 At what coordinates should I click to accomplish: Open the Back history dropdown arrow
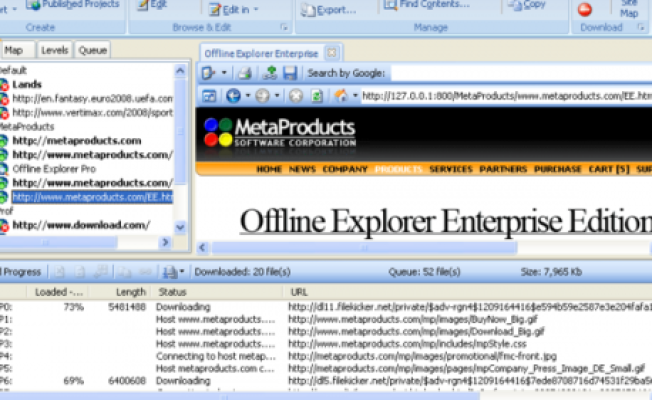click(x=248, y=96)
